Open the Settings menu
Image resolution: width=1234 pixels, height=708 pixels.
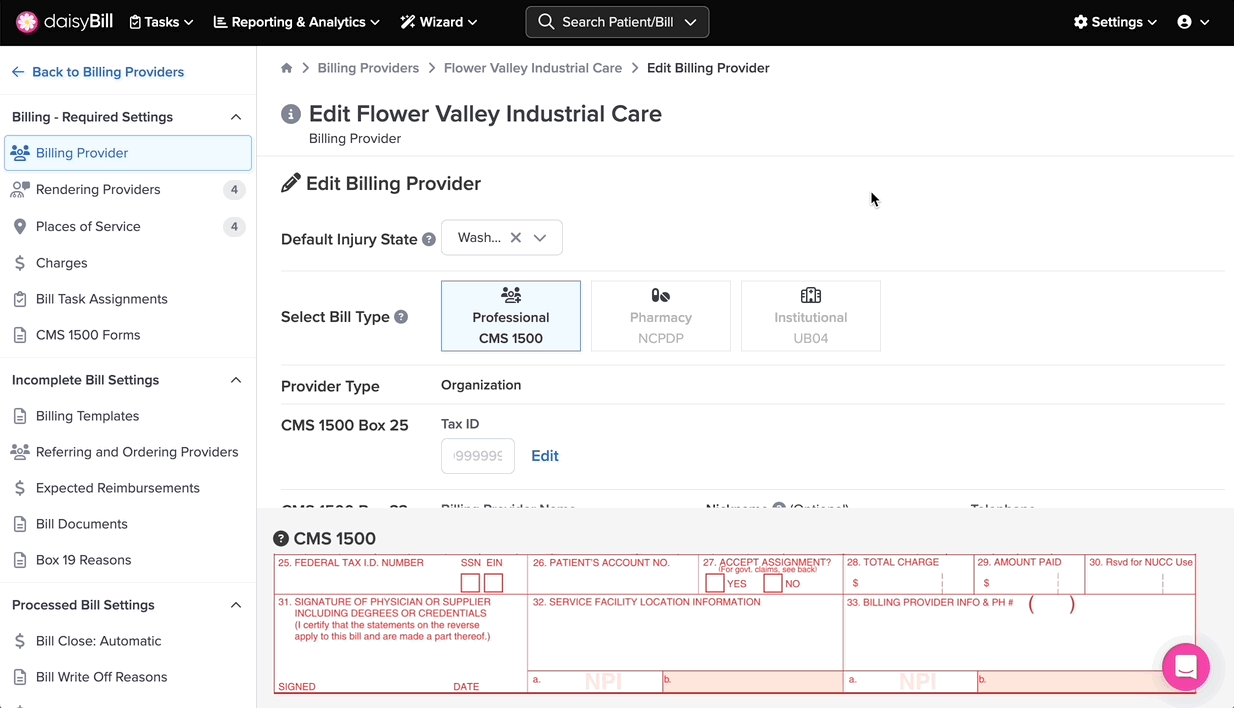tap(1115, 22)
